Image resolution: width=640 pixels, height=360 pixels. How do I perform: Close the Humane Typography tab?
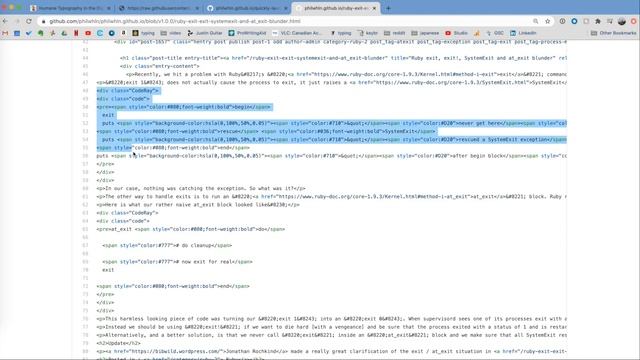pyautogui.click(x=109, y=8)
